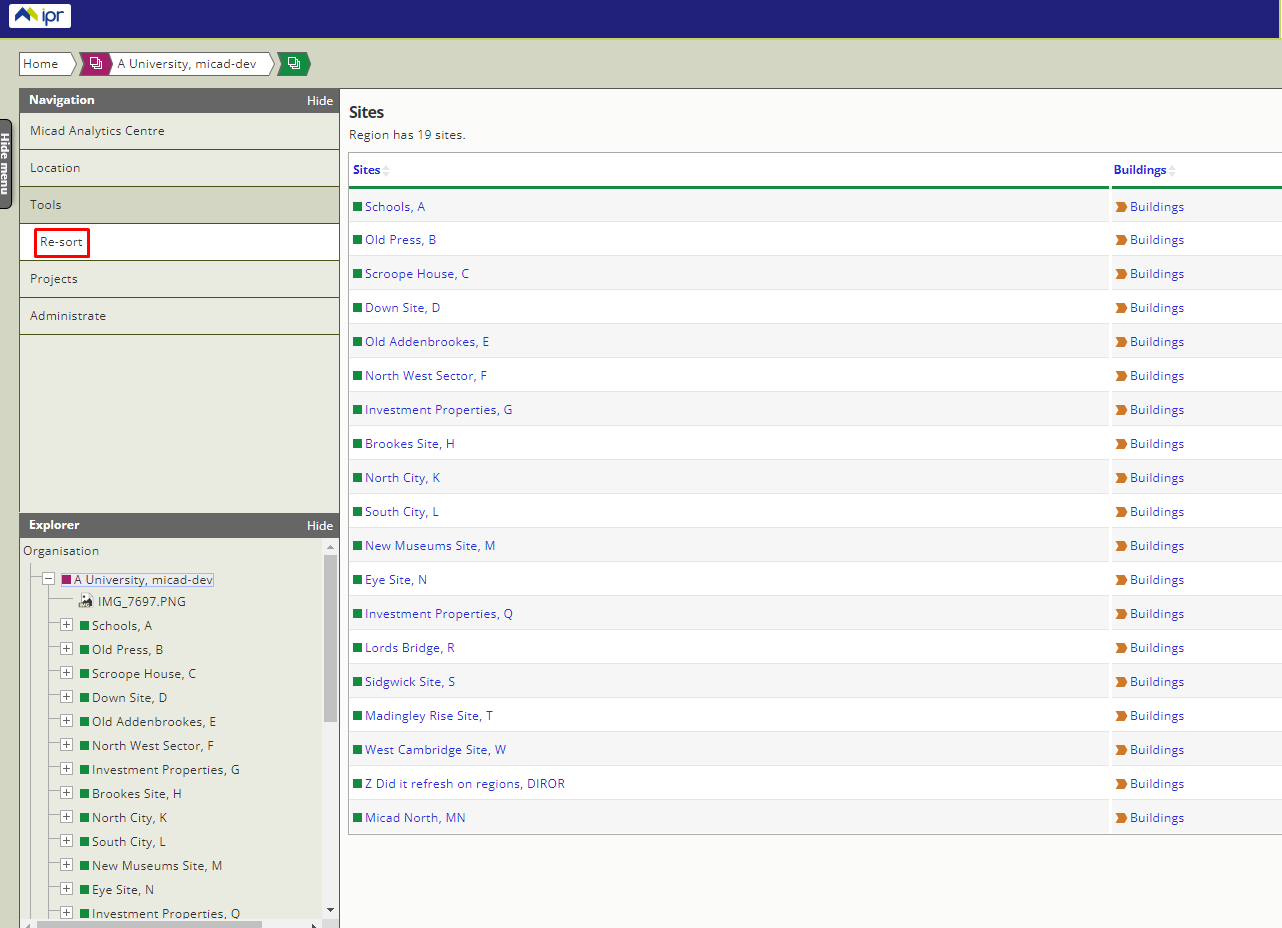Click the orange arrow icon beside Schools Buildings

click(x=1121, y=207)
